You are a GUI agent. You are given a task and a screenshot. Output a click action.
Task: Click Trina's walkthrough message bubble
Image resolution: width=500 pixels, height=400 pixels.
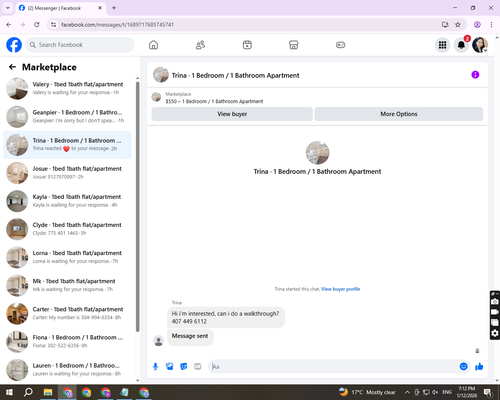tap(226, 317)
